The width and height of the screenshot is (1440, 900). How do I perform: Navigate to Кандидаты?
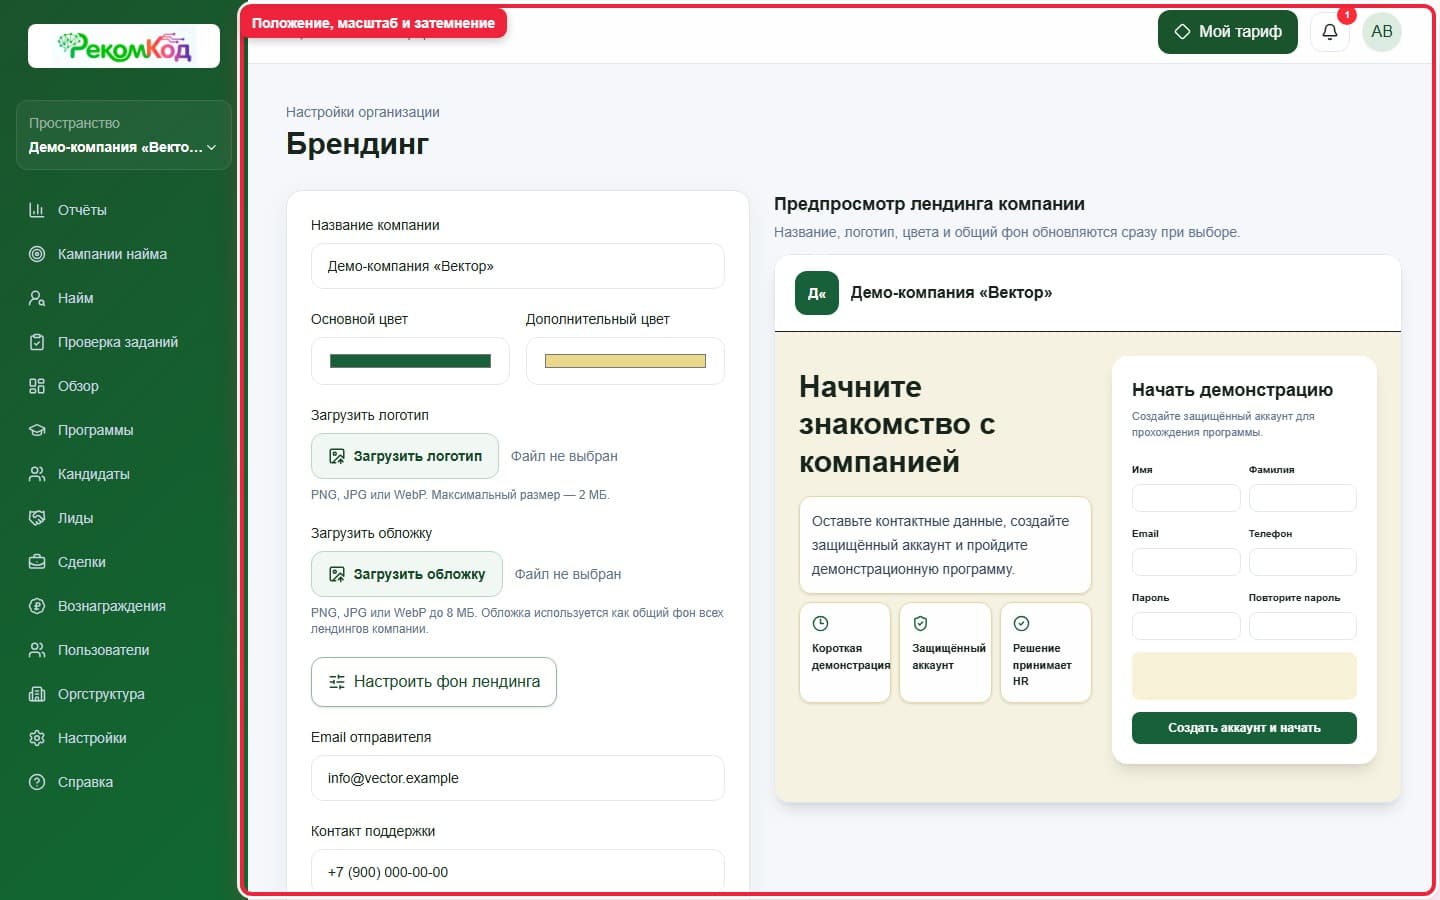pyautogui.click(x=124, y=474)
